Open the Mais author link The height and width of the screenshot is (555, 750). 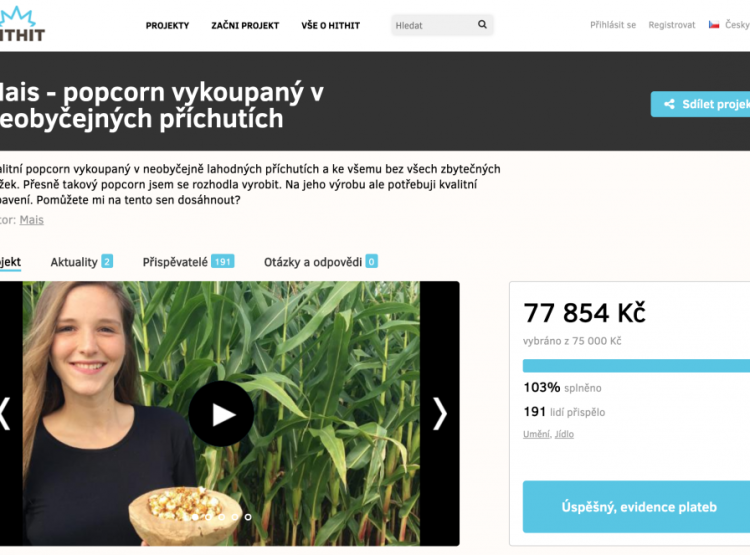click(32, 220)
